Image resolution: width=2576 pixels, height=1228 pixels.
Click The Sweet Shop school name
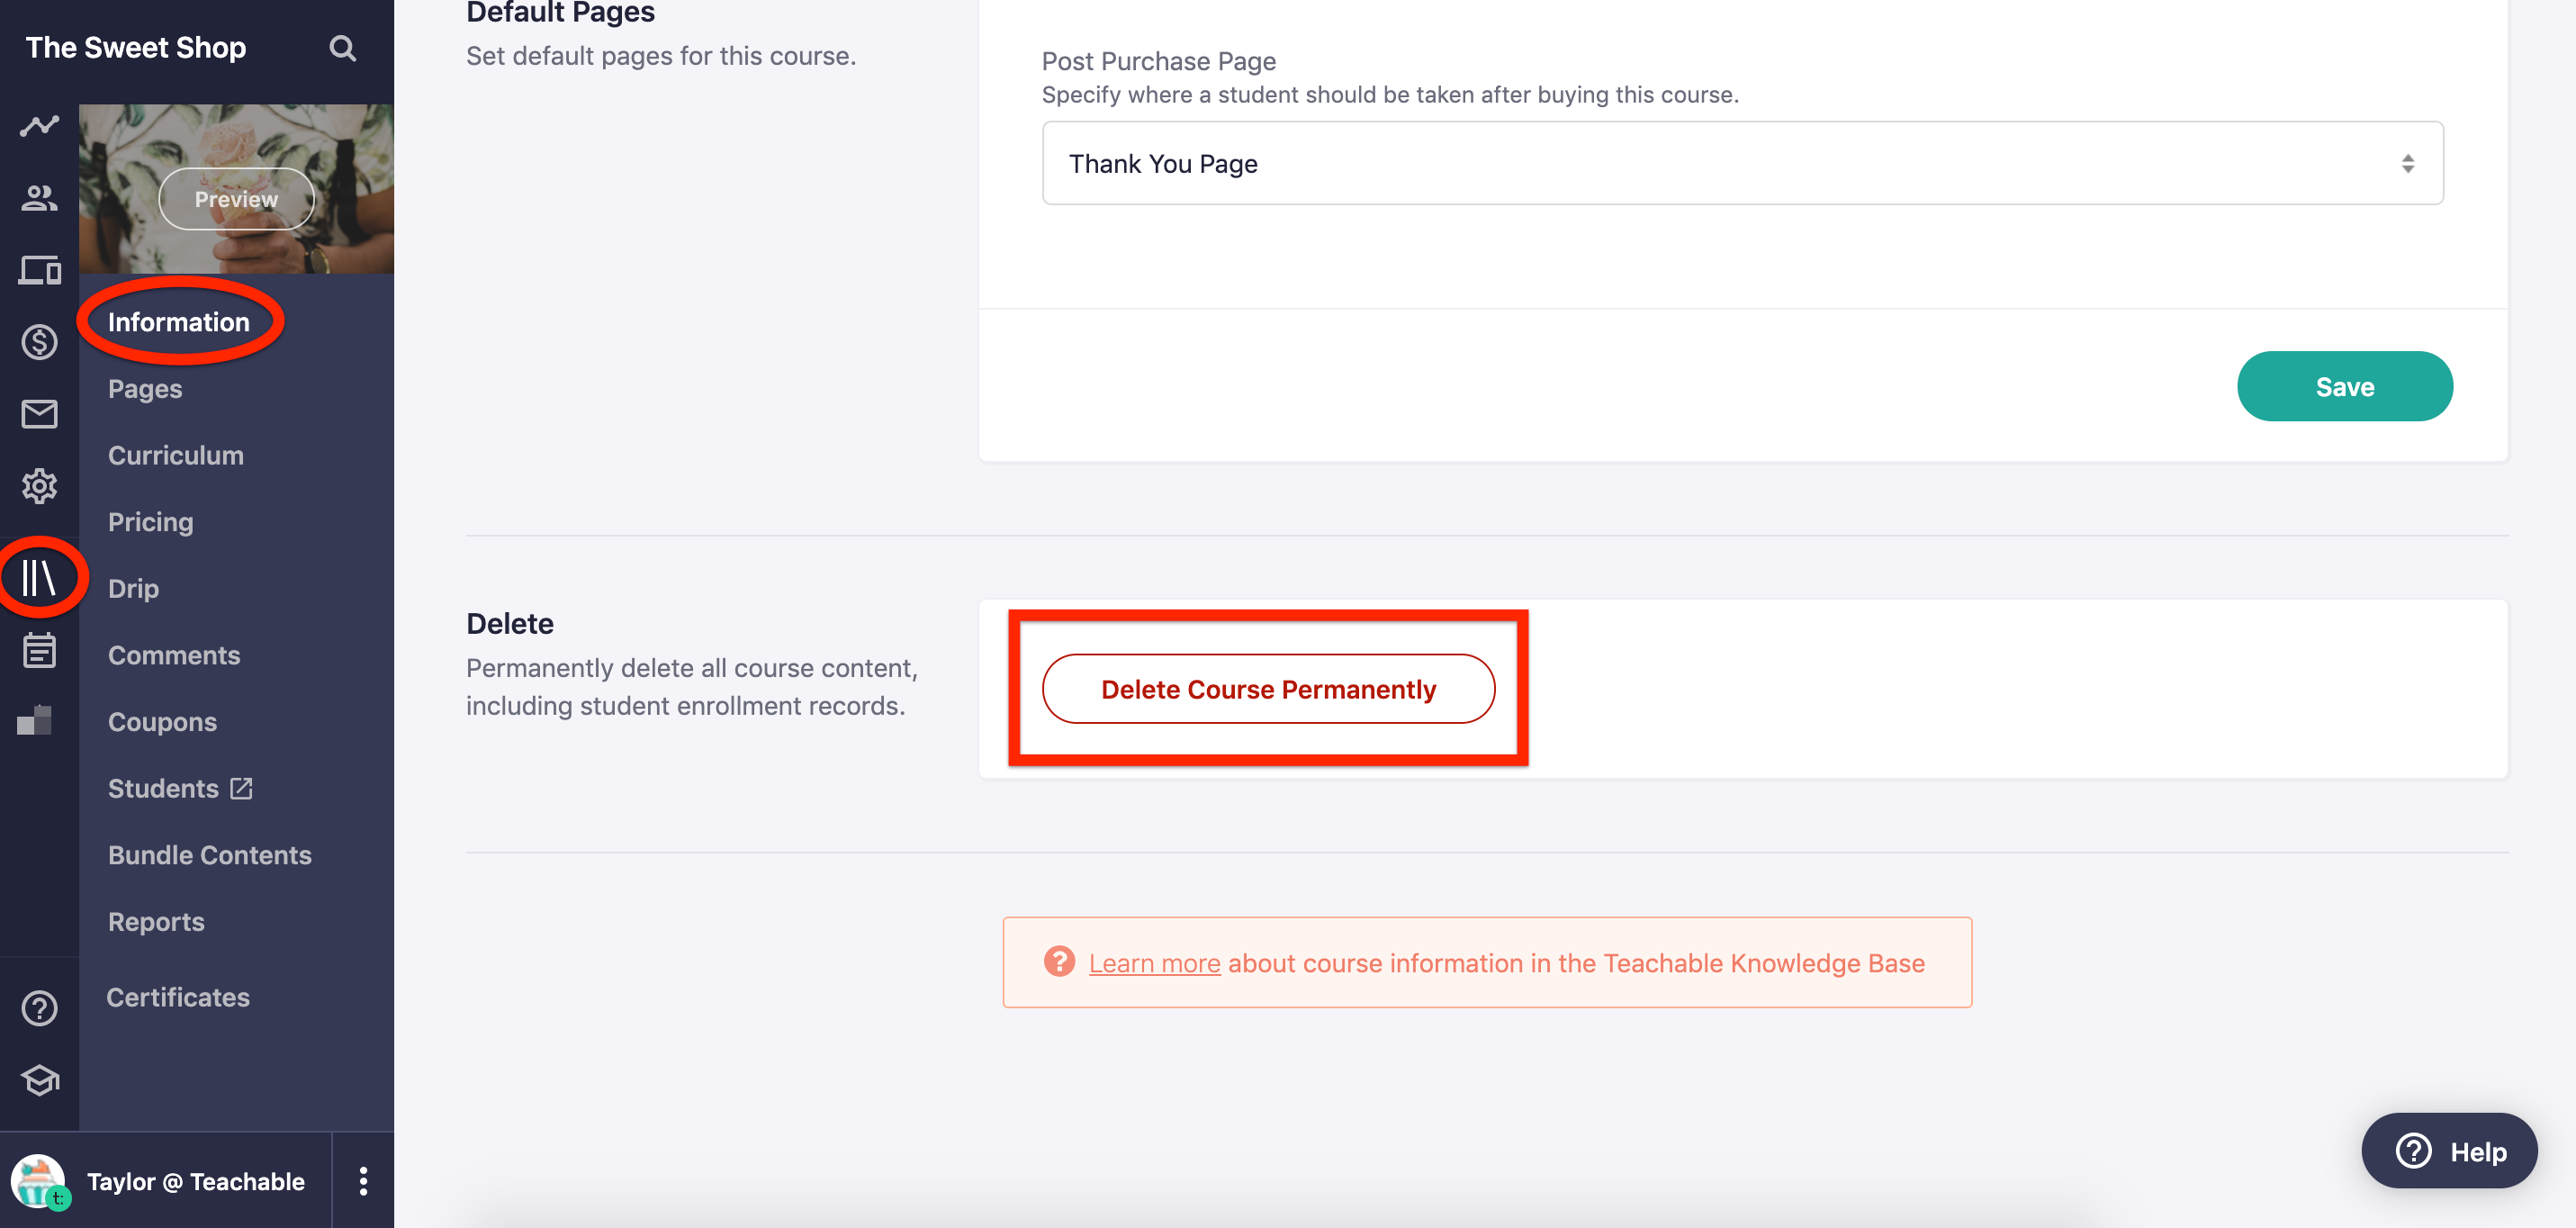coord(136,47)
